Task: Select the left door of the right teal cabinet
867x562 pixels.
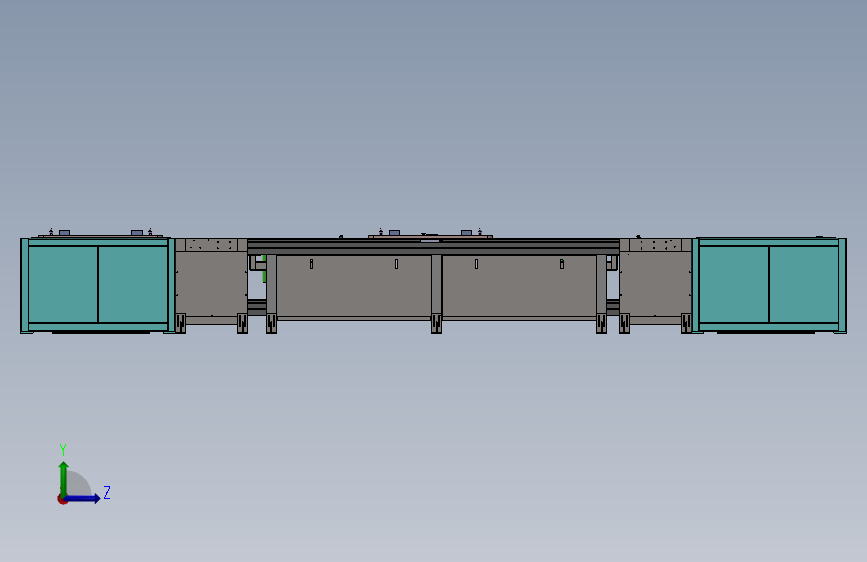Action: tap(734, 284)
